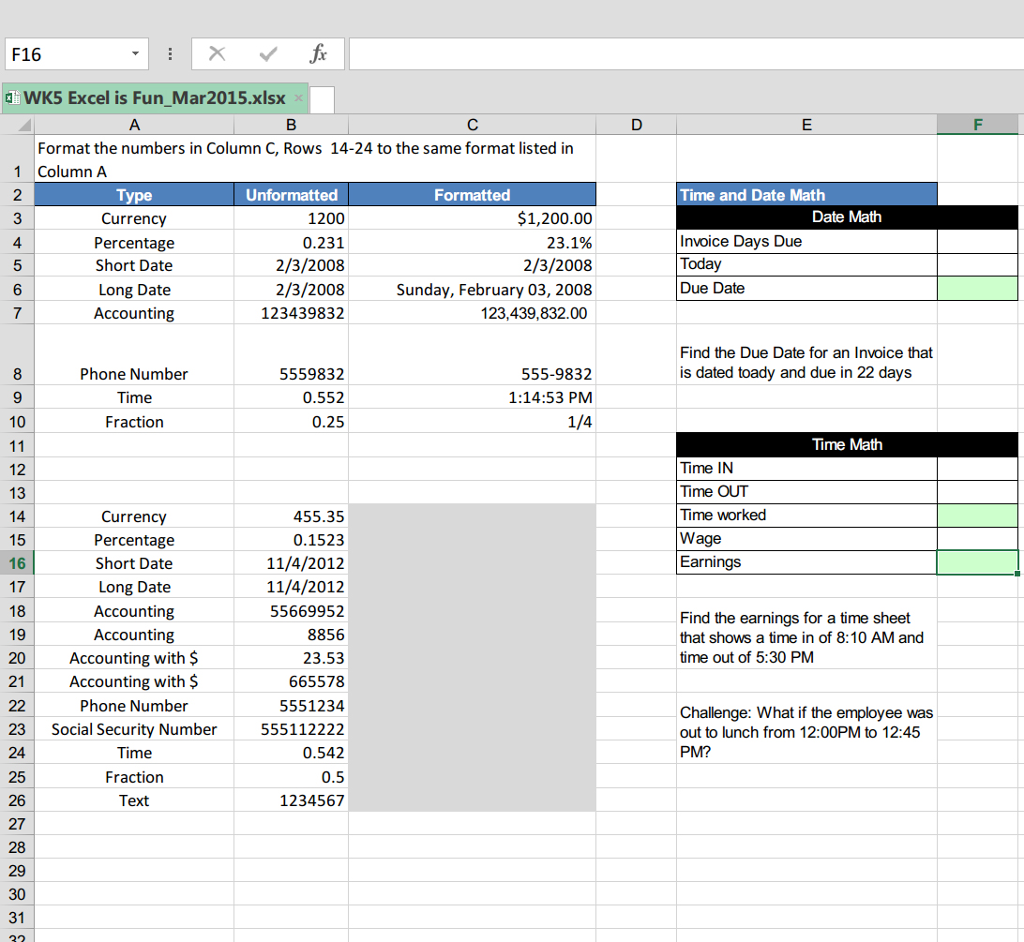Close the WK5 Excel is Fun tab
Image resolution: width=1024 pixels, height=942 pixels.
click(x=297, y=99)
